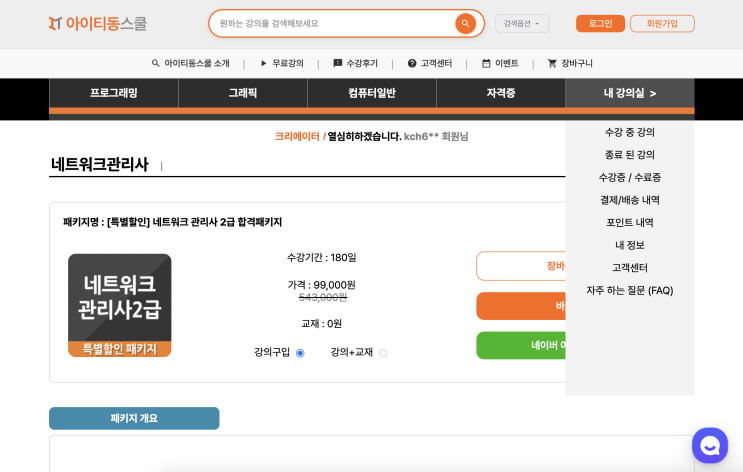Choose 내 정보 from menu

(630, 245)
